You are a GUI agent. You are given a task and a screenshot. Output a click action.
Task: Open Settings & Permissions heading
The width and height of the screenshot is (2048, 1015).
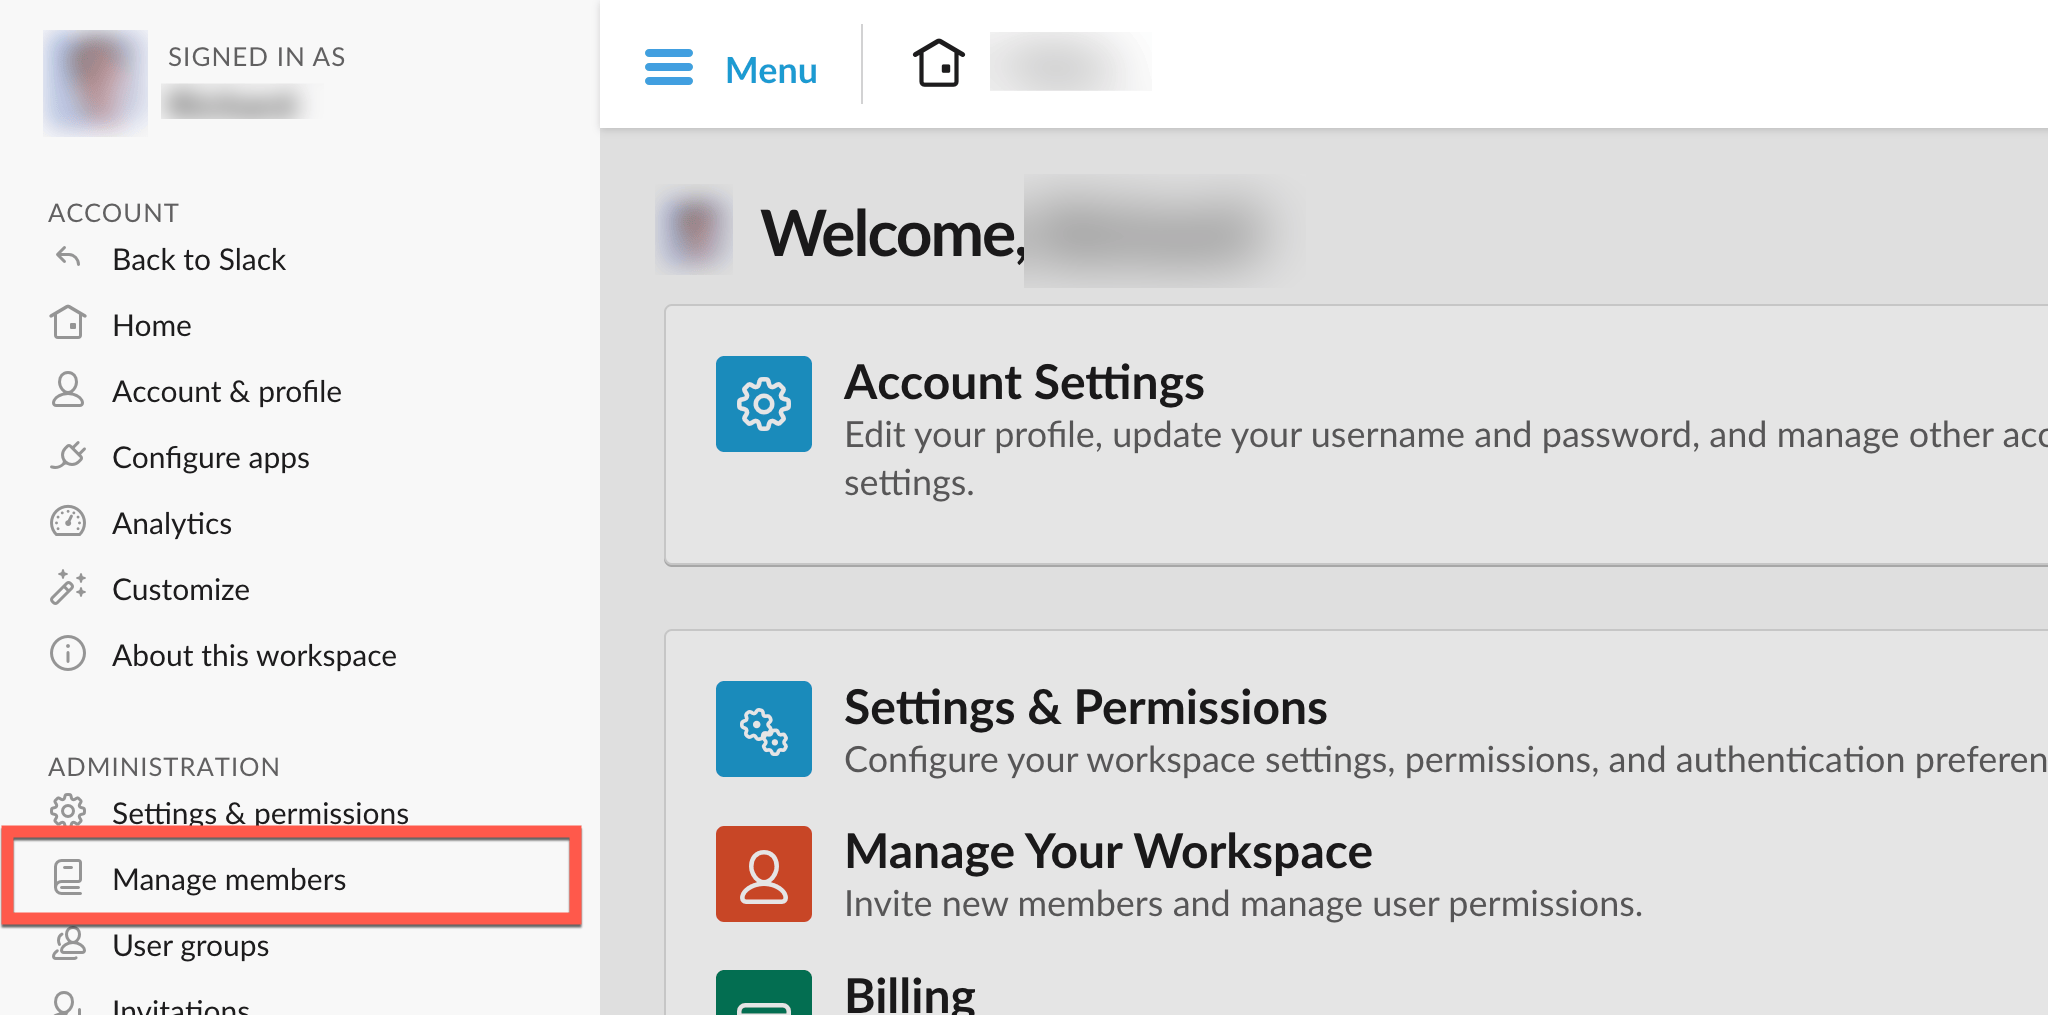1086,707
